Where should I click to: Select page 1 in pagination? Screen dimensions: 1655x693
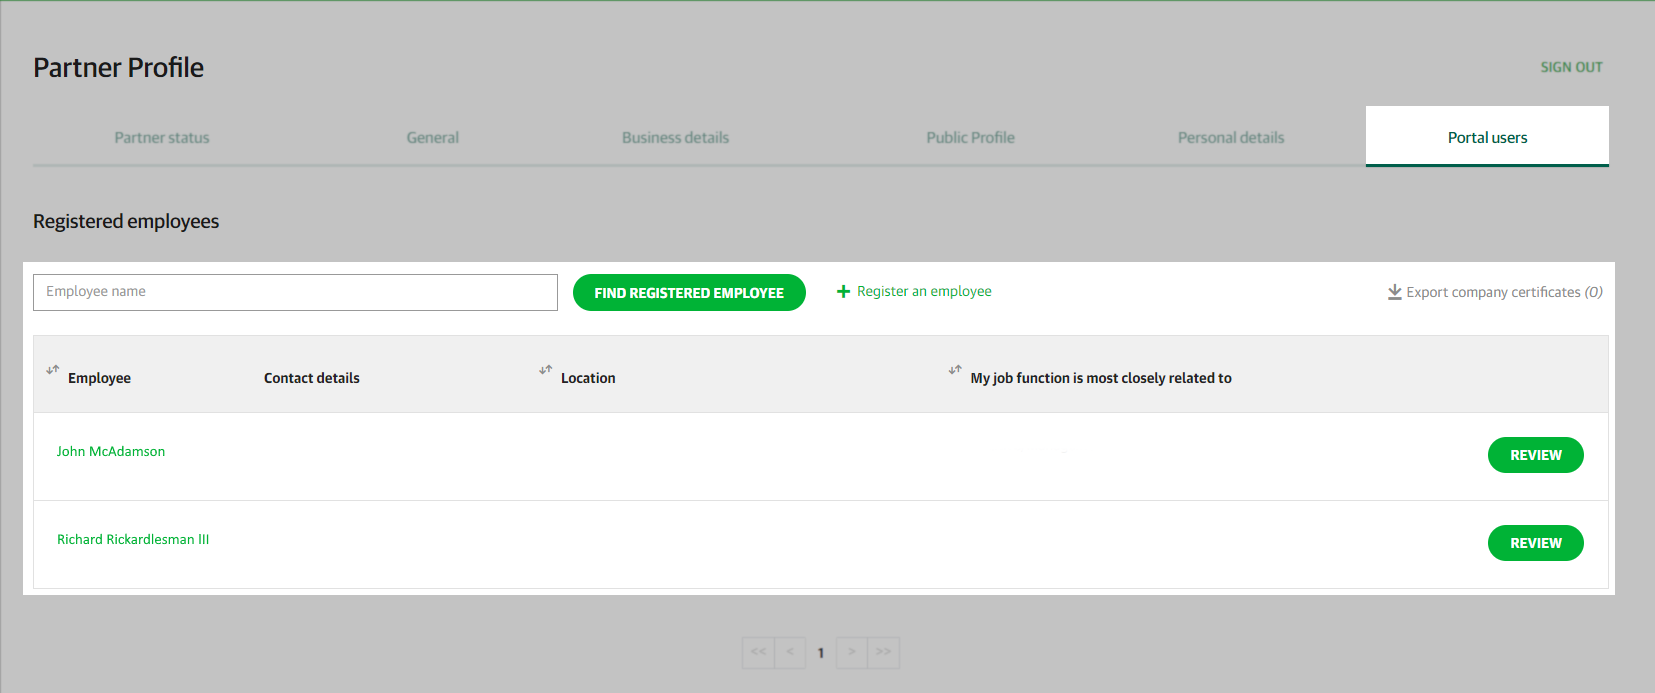(821, 653)
